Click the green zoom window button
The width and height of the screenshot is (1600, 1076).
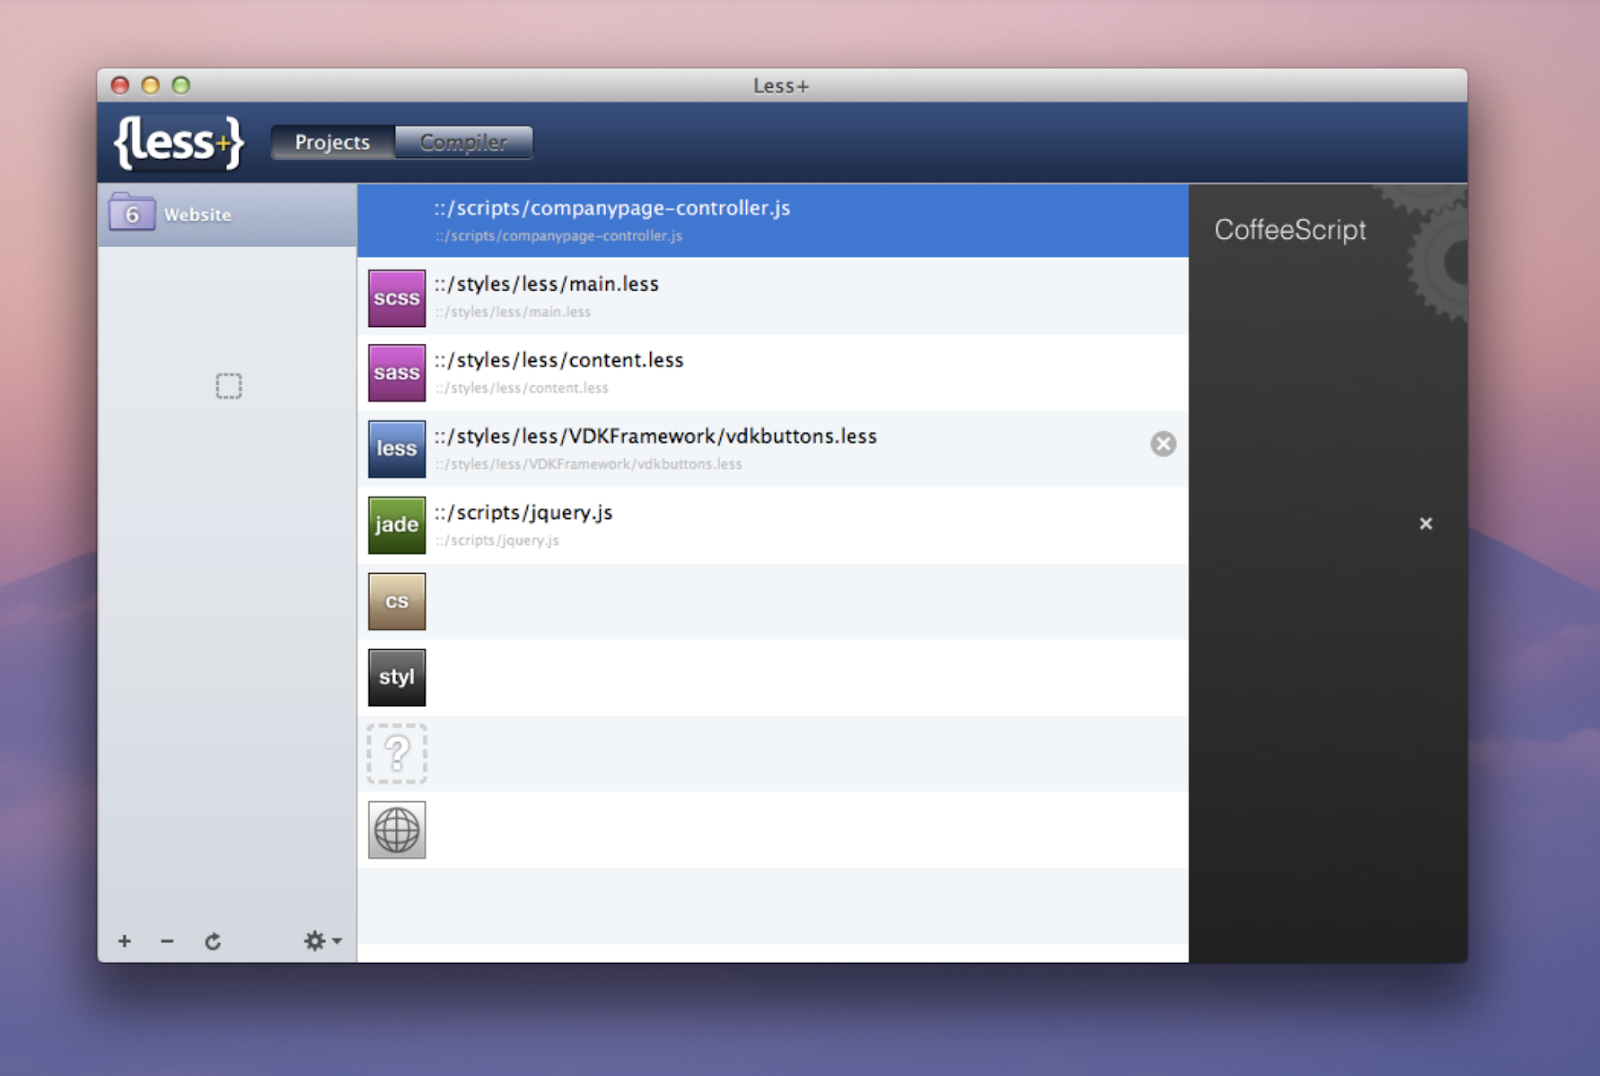pyautogui.click(x=181, y=85)
